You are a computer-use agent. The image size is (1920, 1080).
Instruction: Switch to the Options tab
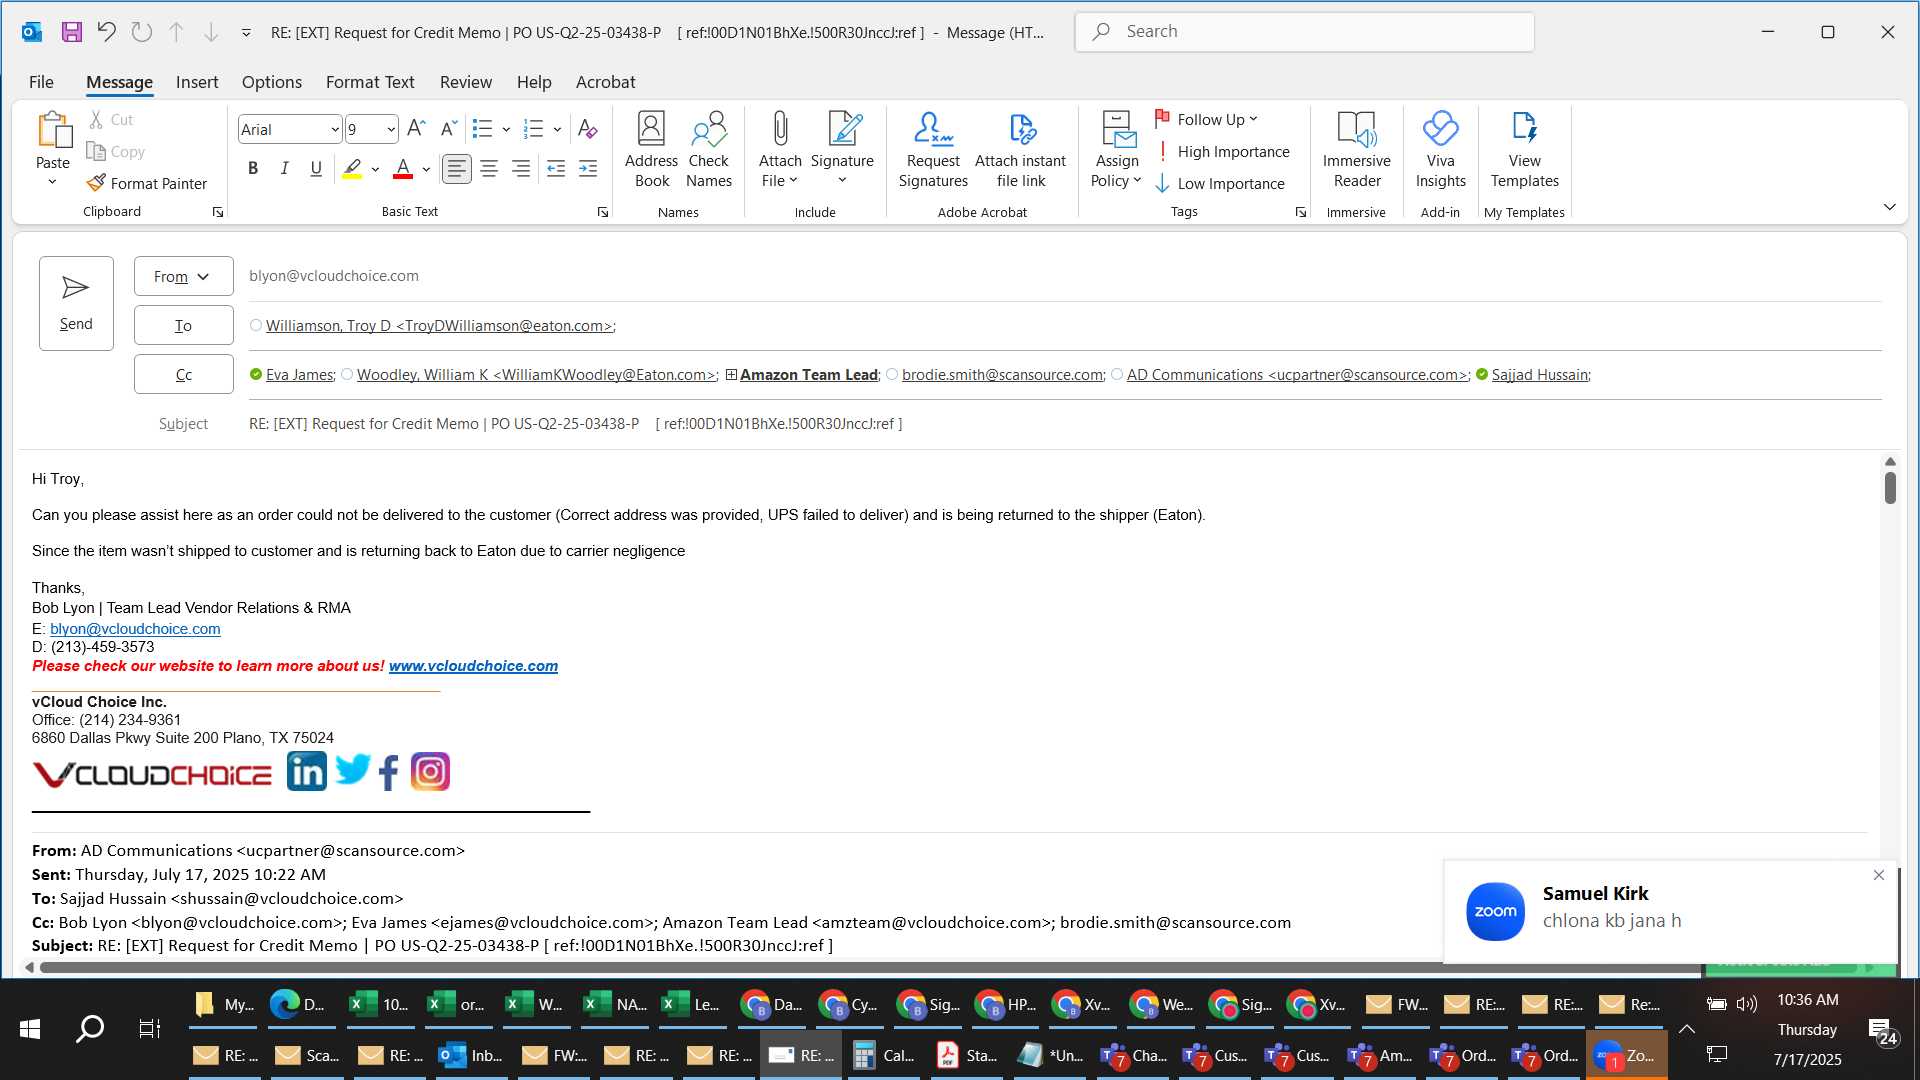(x=271, y=82)
